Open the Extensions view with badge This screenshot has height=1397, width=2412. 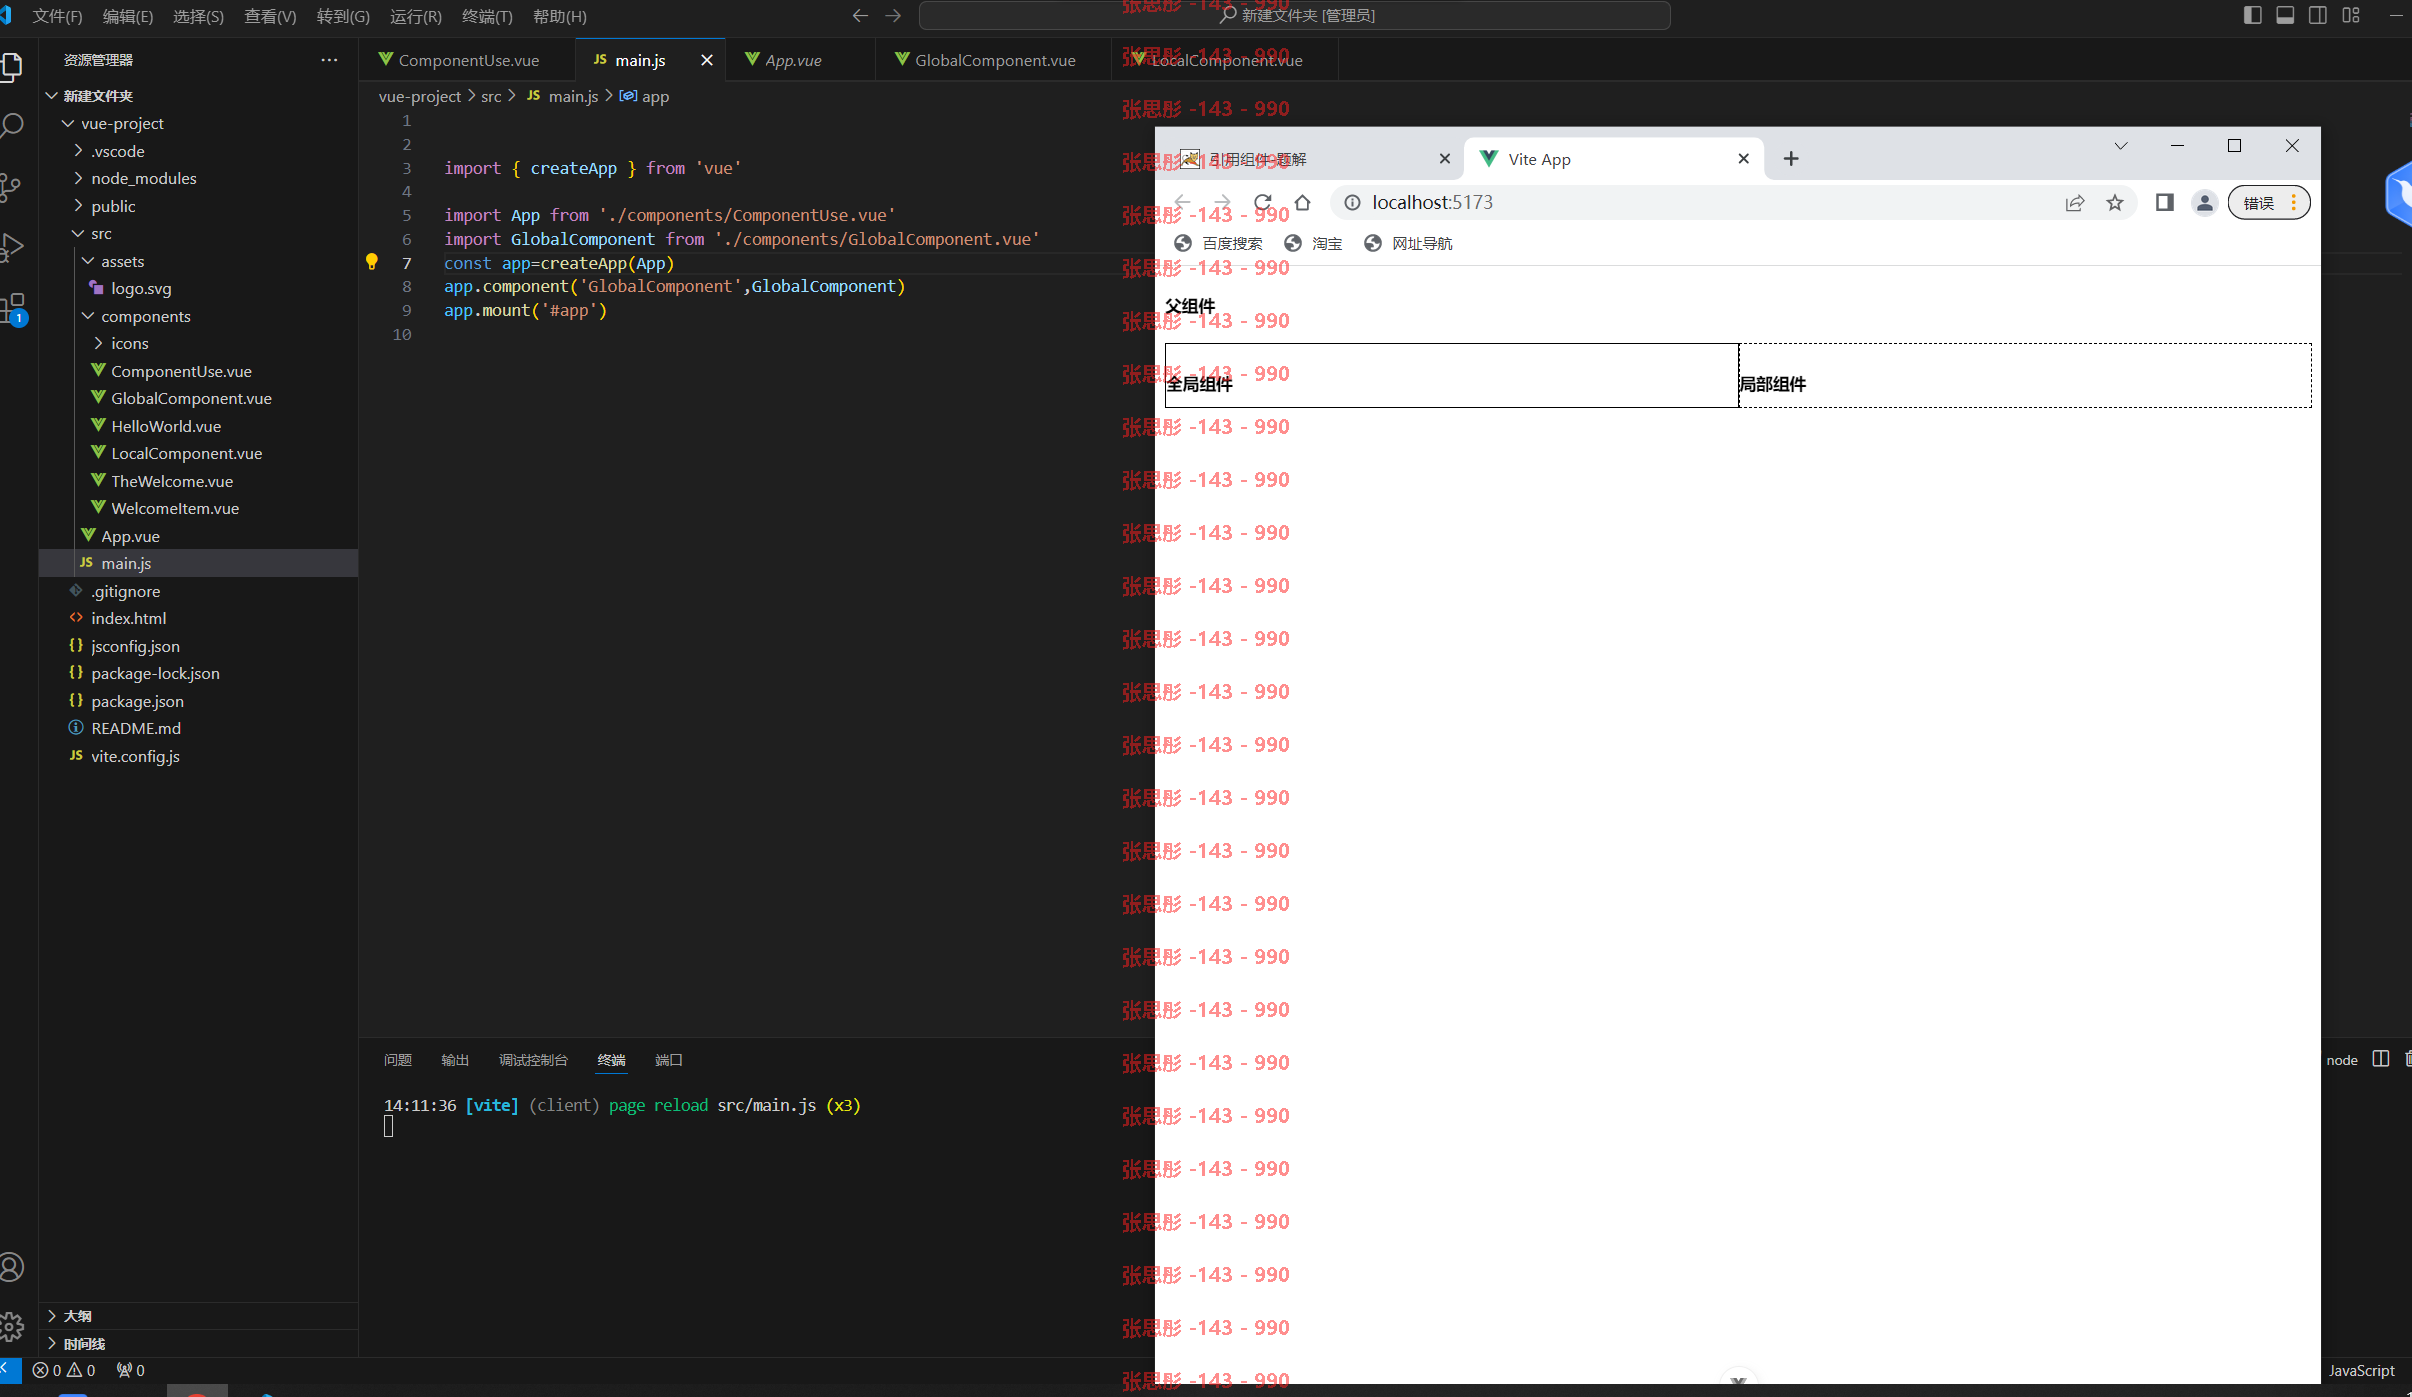[13, 308]
